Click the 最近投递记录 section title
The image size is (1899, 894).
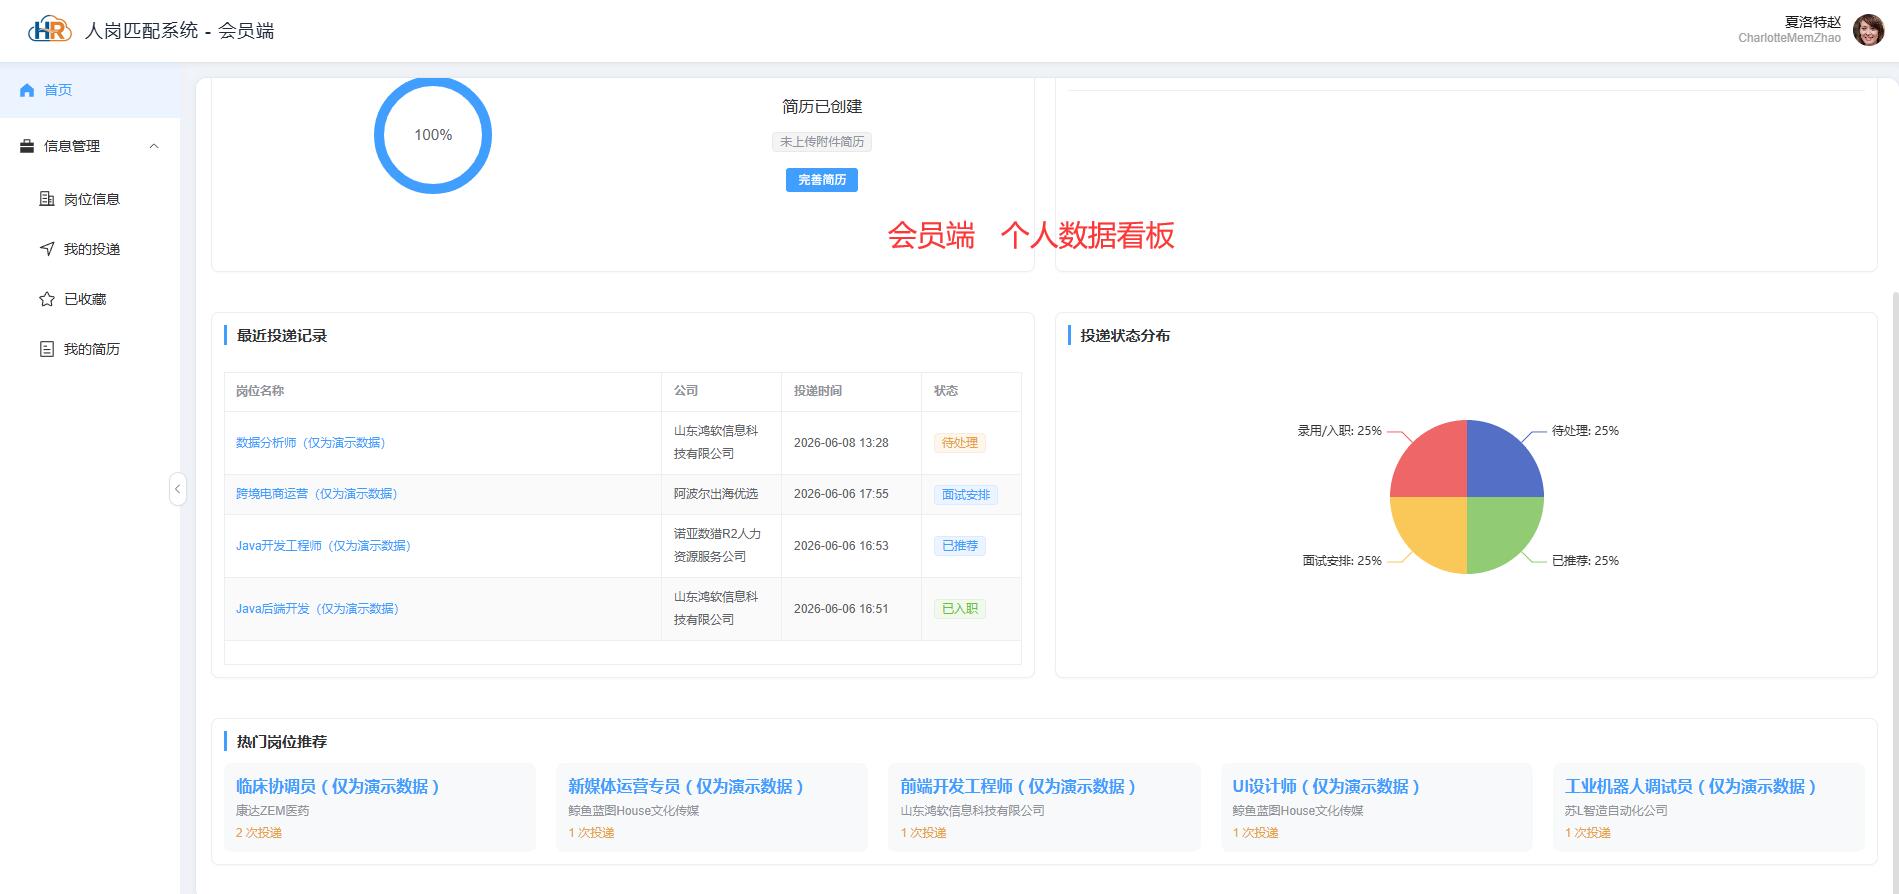coord(282,336)
